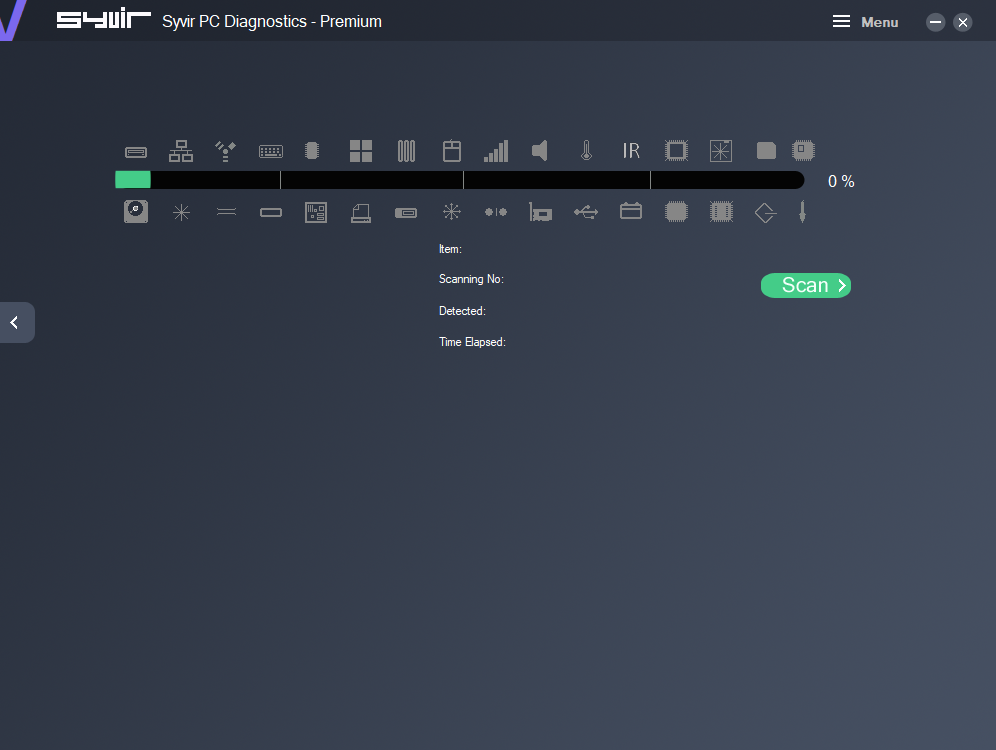Select the thermometer temperature icon
The height and width of the screenshot is (750, 996).
586,151
